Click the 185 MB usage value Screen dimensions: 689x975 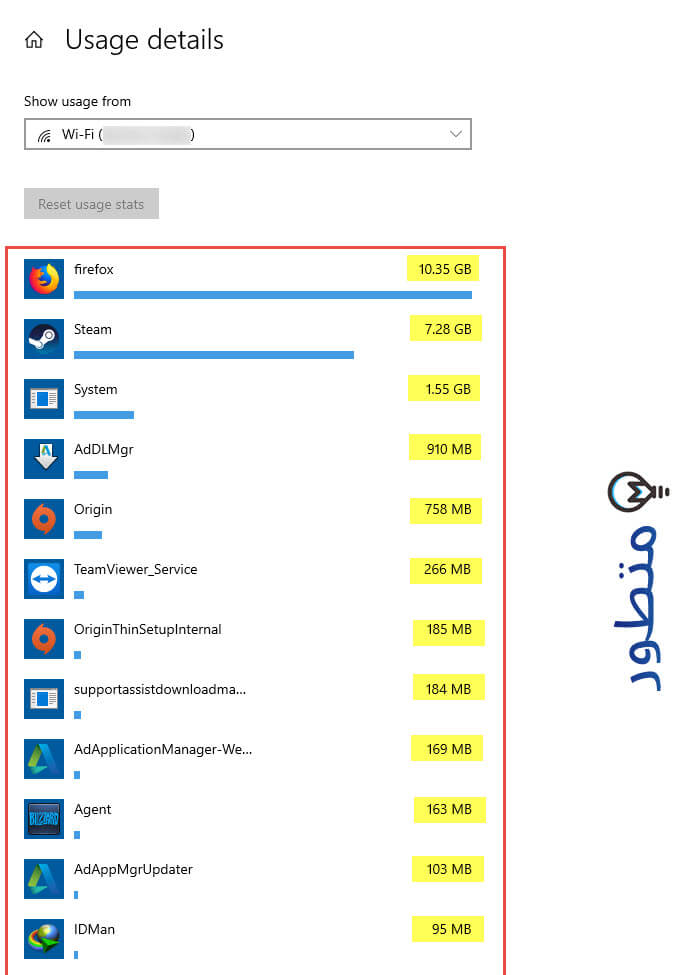tap(448, 630)
